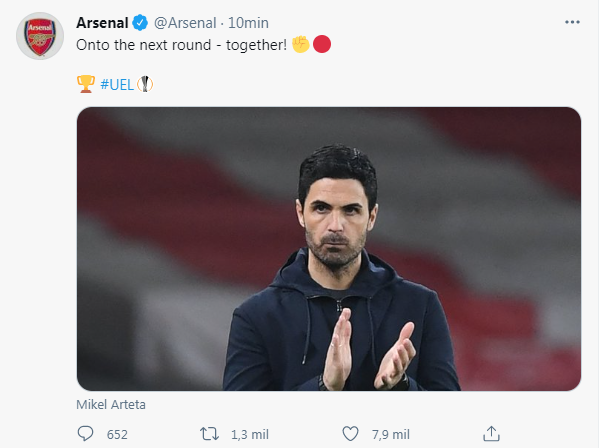This screenshot has width=604, height=448.
Task: Click the #UEL hashtag
Action: [x=117, y=84]
